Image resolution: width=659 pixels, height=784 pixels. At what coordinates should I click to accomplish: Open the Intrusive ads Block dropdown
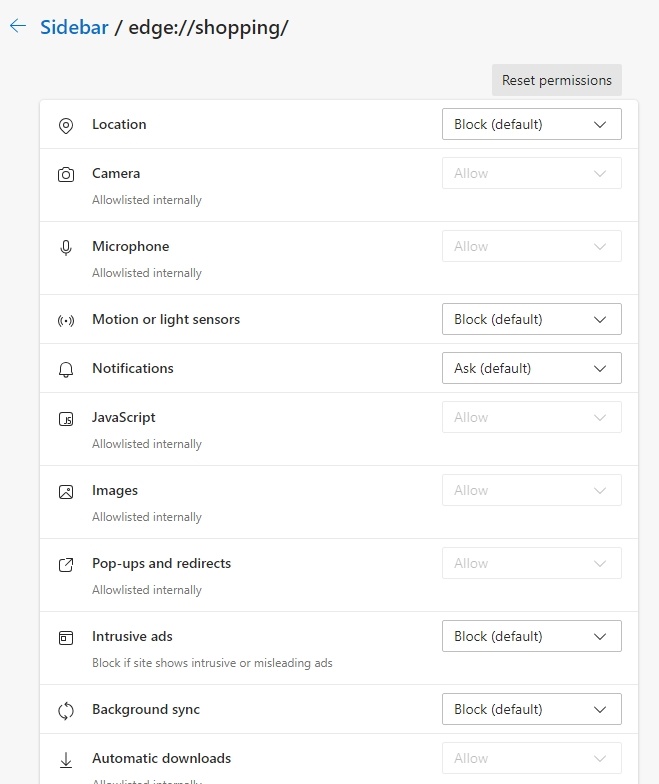coord(532,636)
